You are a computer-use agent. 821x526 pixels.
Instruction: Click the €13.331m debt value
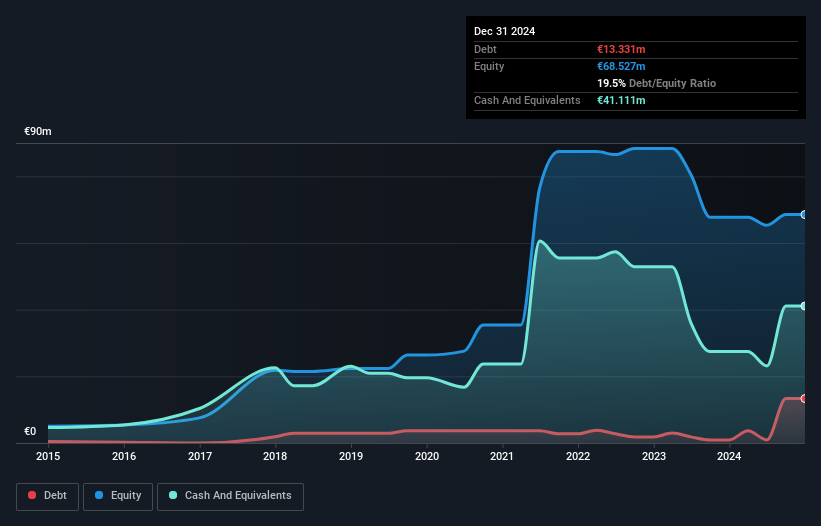click(x=621, y=49)
